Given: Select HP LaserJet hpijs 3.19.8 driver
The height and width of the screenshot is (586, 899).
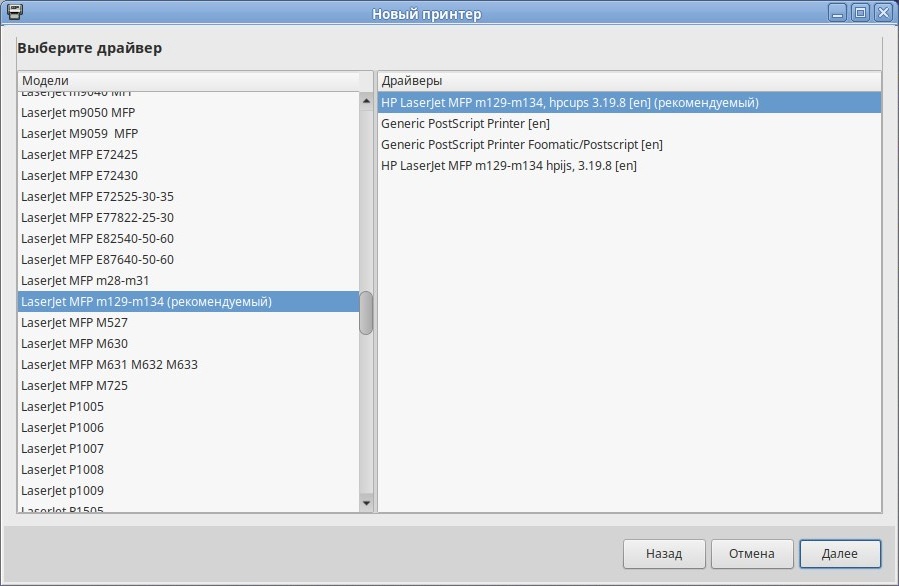Looking at the screenshot, I should tap(508, 166).
